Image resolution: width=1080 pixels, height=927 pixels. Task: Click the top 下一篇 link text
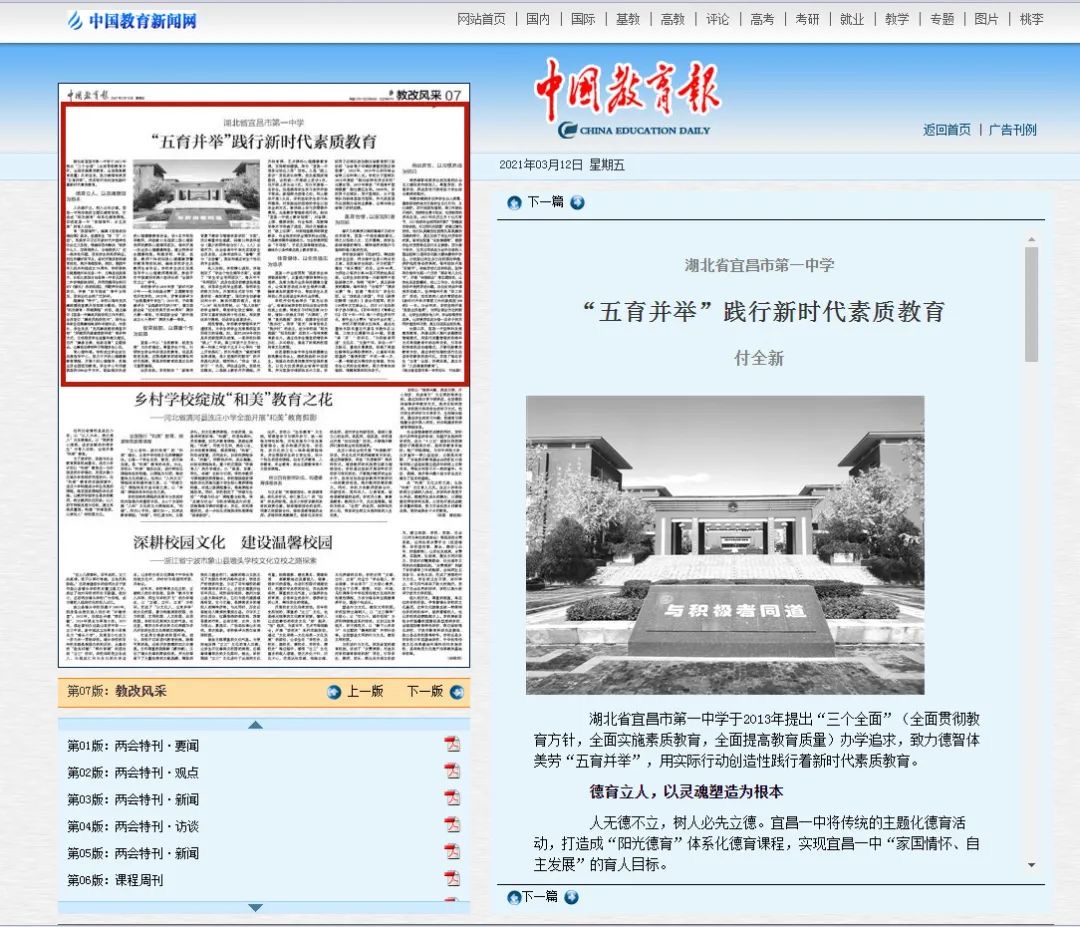click(546, 202)
